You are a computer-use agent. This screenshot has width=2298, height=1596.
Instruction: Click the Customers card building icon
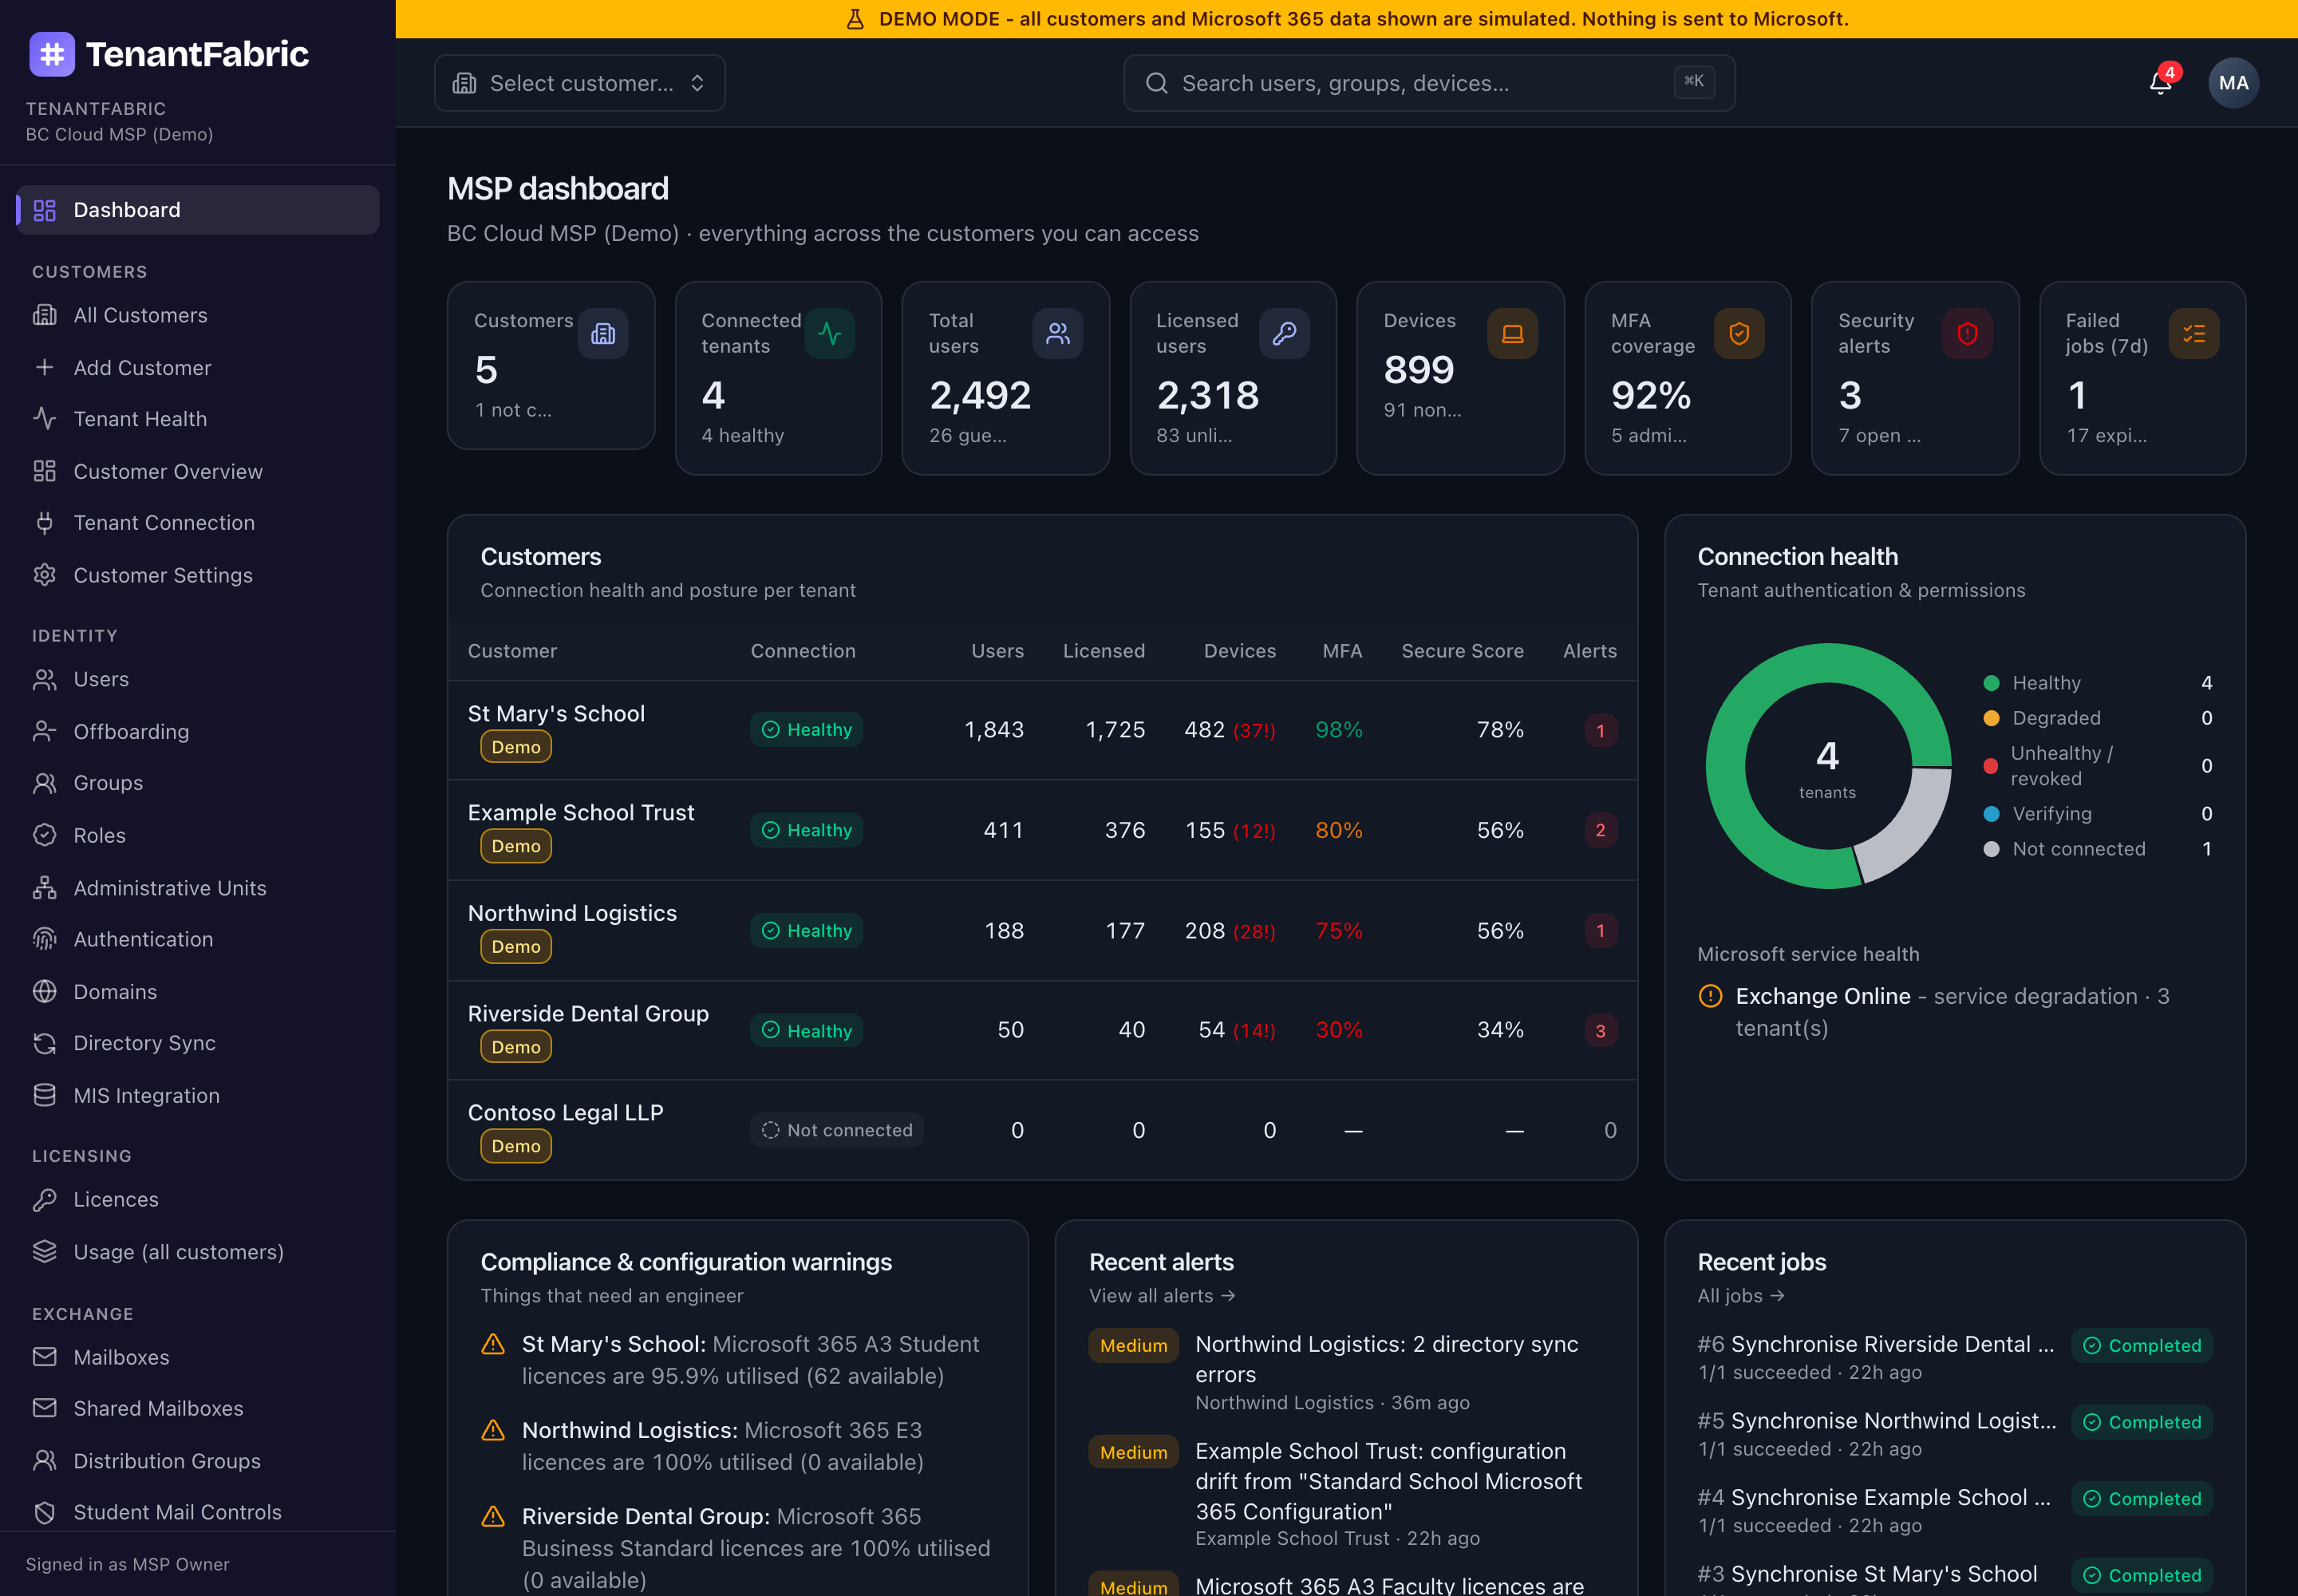point(603,334)
